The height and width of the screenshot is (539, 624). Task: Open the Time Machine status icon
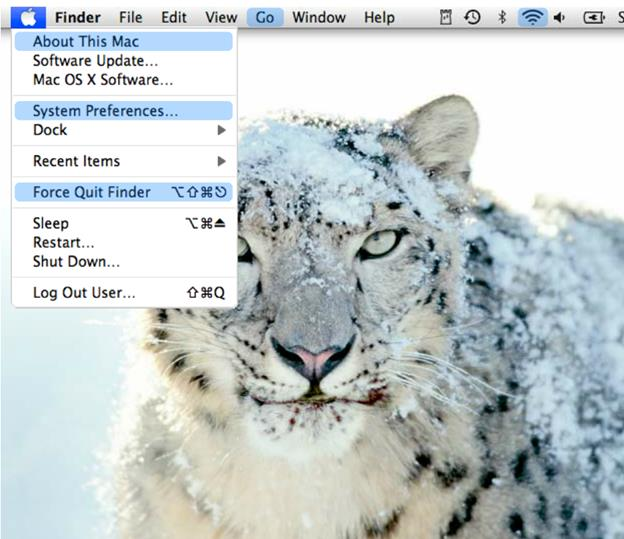tap(472, 17)
